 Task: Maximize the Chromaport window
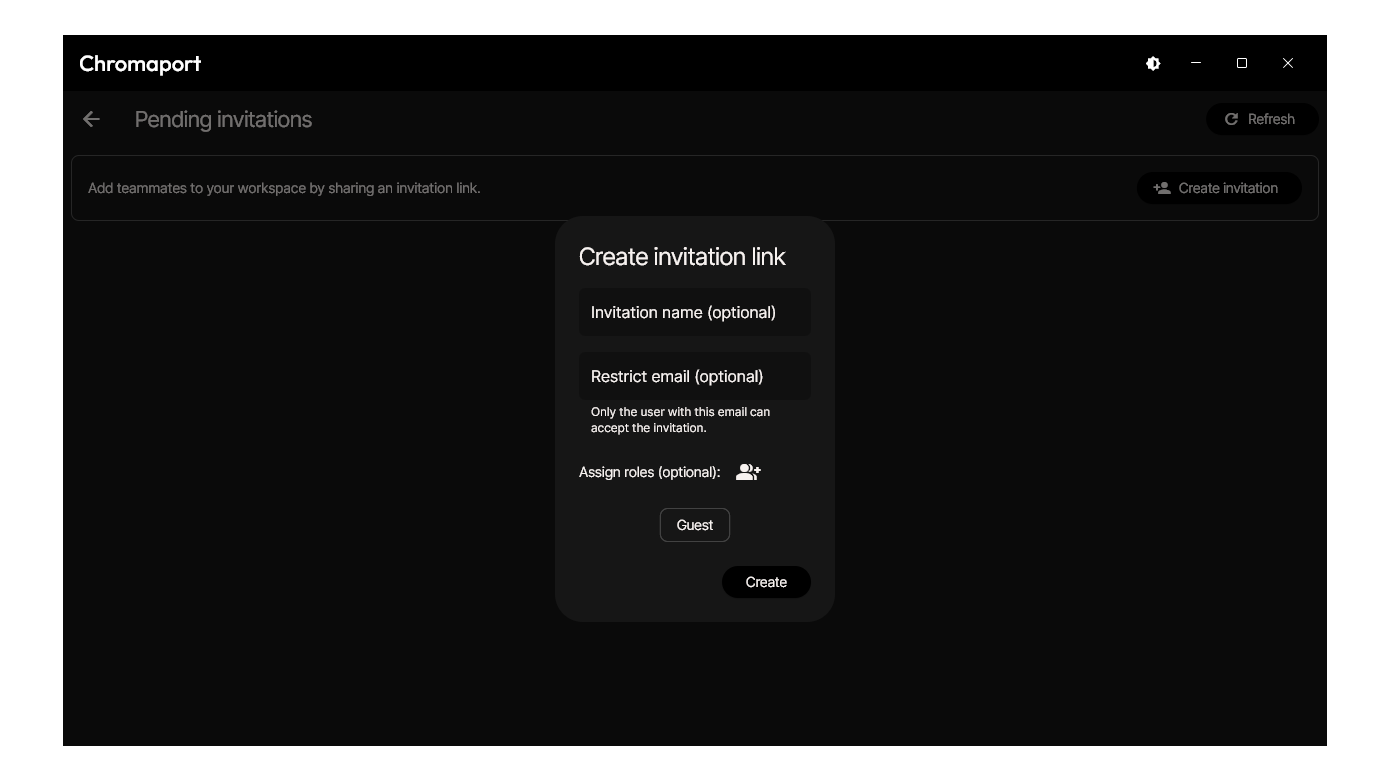[x=1242, y=63]
